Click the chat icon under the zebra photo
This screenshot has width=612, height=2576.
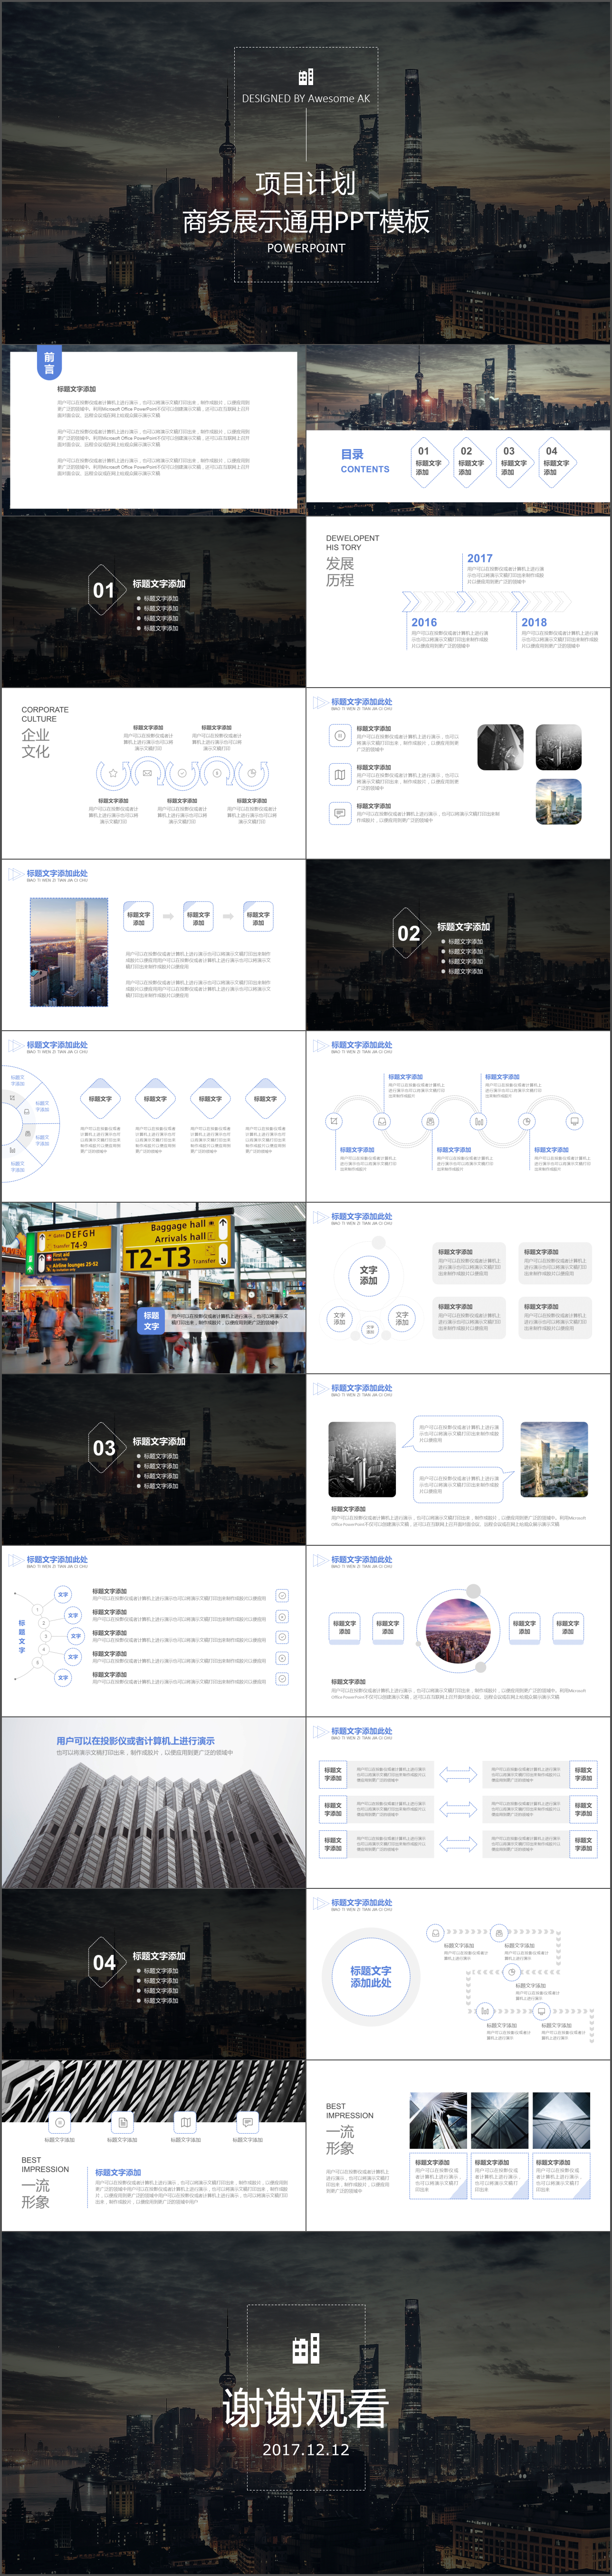click(x=247, y=2122)
